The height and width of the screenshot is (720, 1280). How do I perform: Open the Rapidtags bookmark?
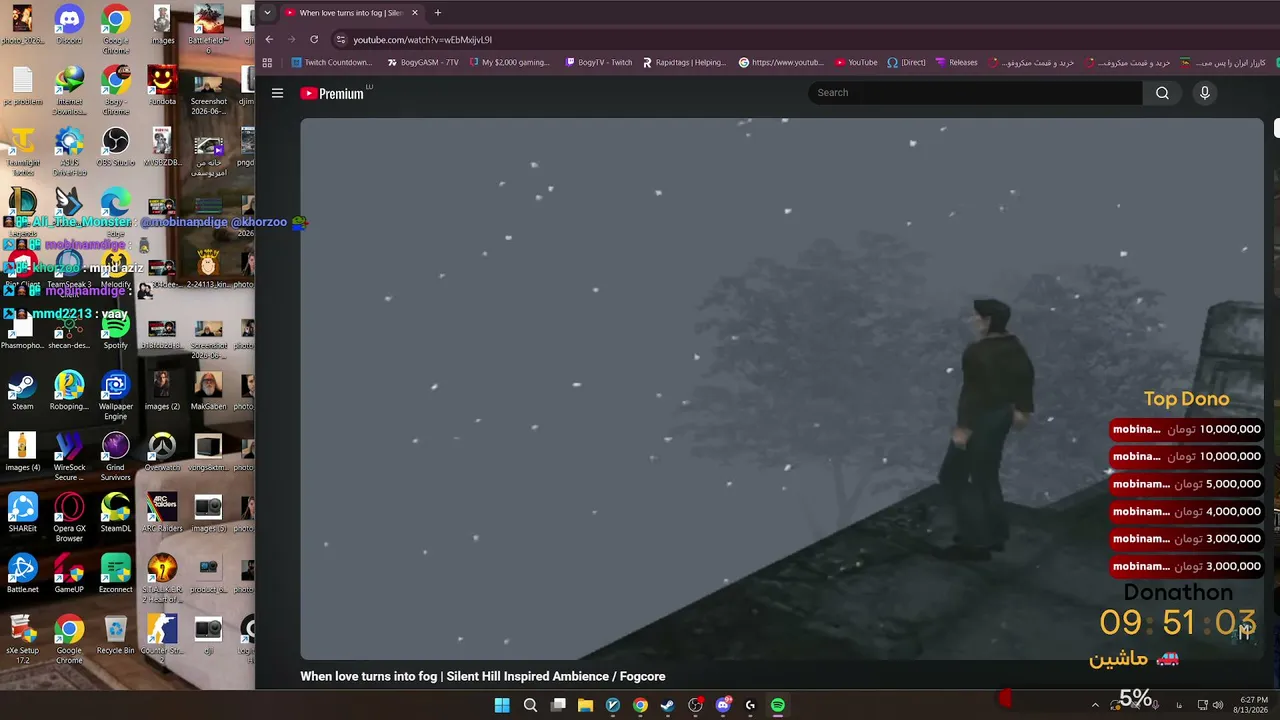tap(684, 62)
